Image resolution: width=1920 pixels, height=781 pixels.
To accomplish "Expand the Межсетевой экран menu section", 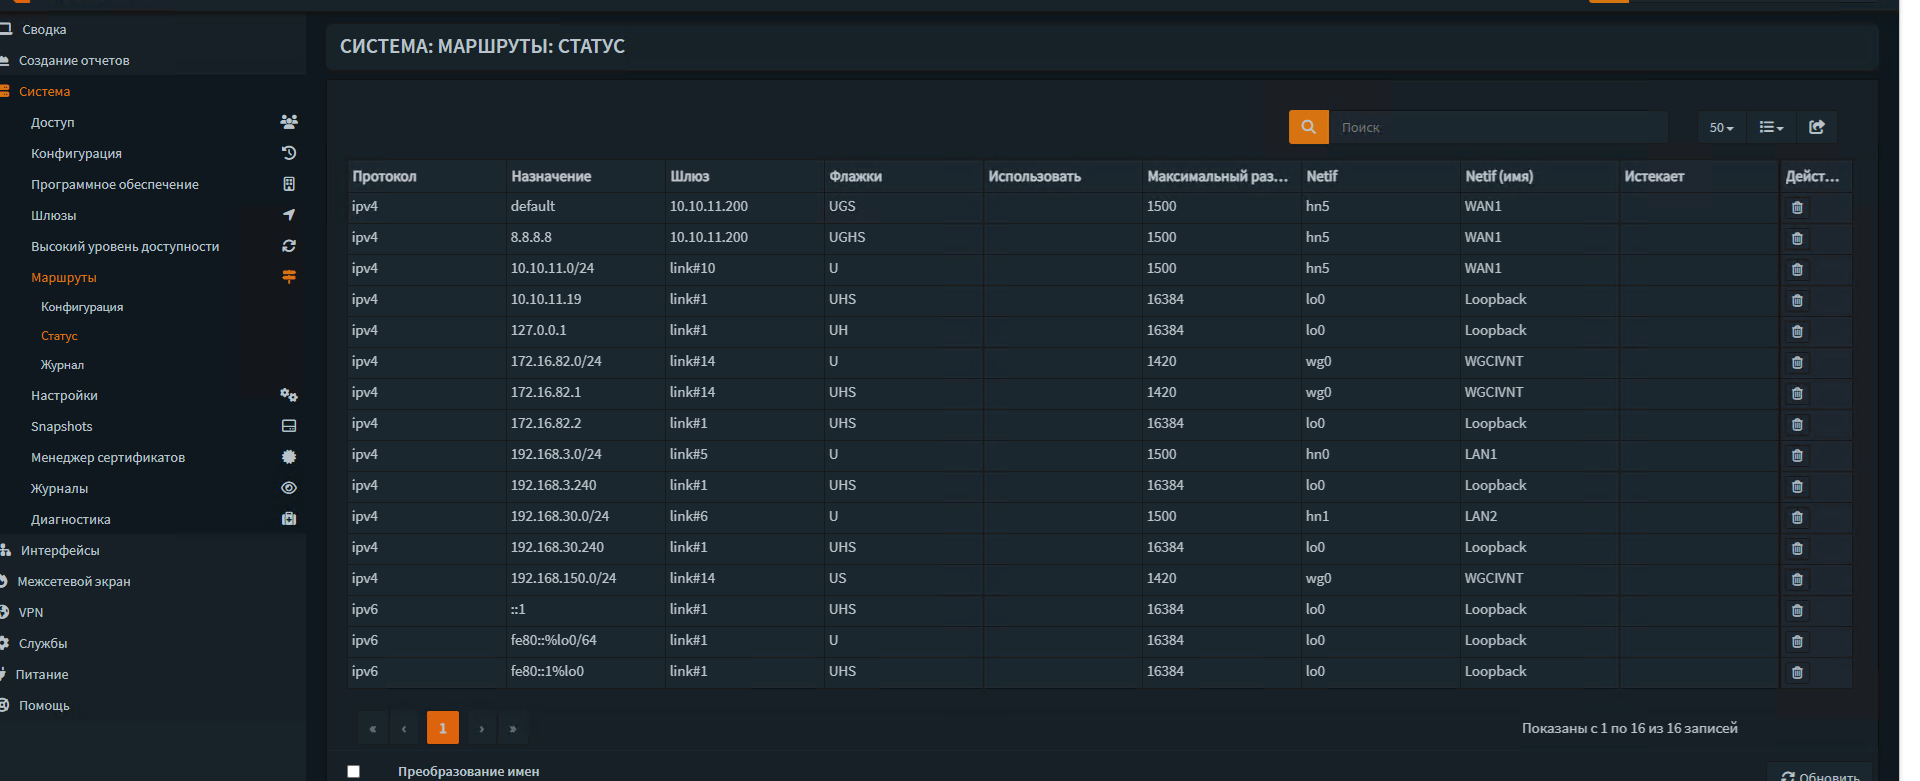I will [x=74, y=581].
